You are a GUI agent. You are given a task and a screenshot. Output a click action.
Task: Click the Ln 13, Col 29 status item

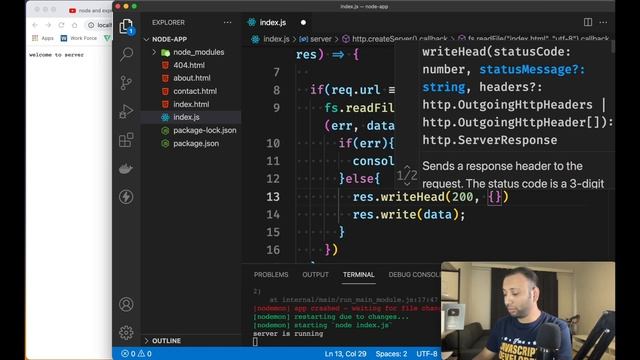click(x=345, y=354)
